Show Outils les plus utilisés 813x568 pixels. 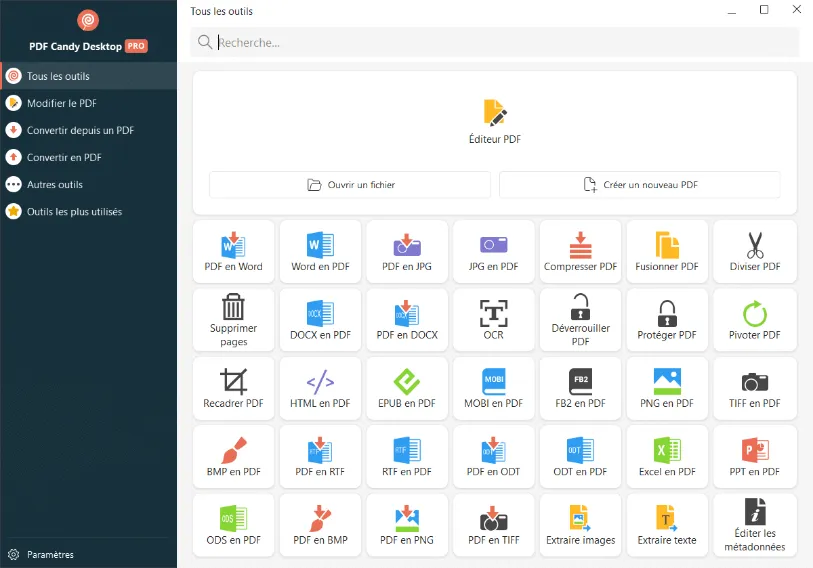74,211
